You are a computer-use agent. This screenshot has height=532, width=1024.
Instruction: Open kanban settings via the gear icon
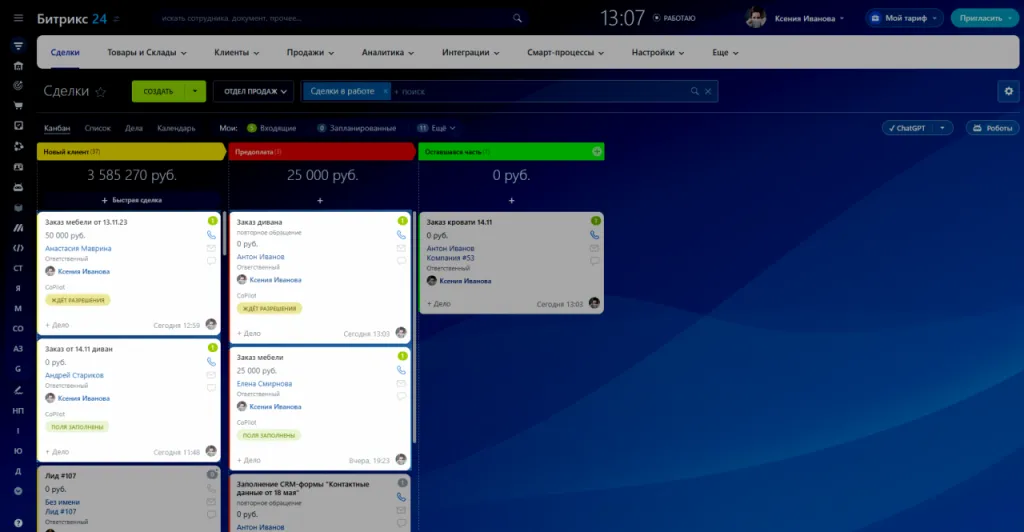[1008, 91]
